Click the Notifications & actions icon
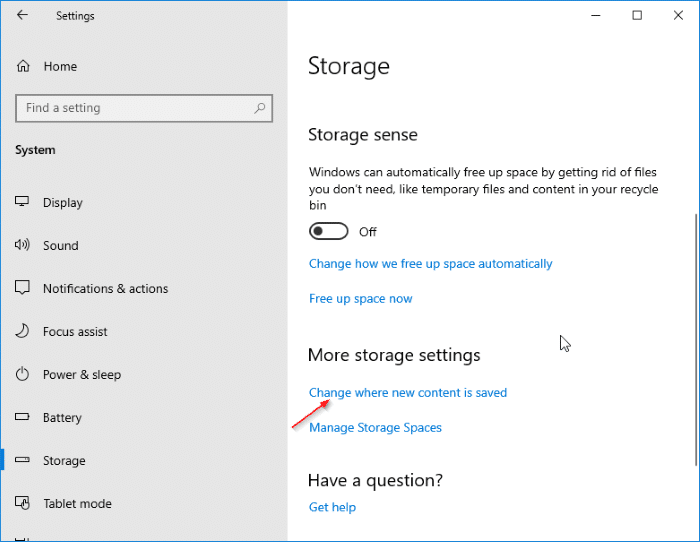The height and width of the screenshot is (542, 700). click(23, 288)
